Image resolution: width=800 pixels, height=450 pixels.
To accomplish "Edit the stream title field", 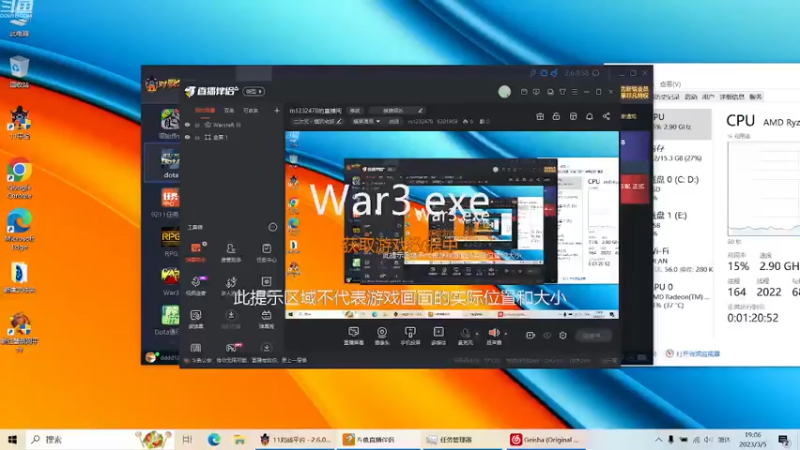I will (x=396, y=110).
